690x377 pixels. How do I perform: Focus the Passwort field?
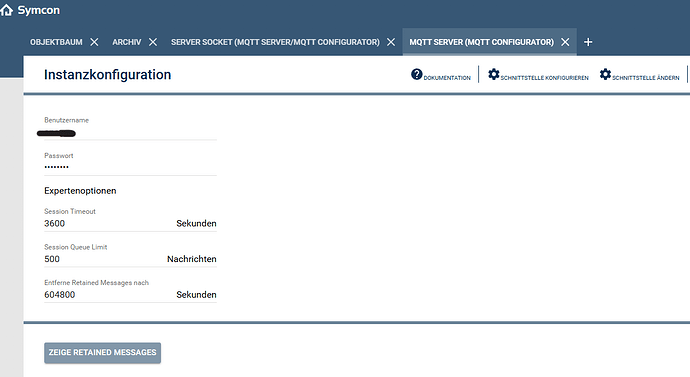pos(130,167)
